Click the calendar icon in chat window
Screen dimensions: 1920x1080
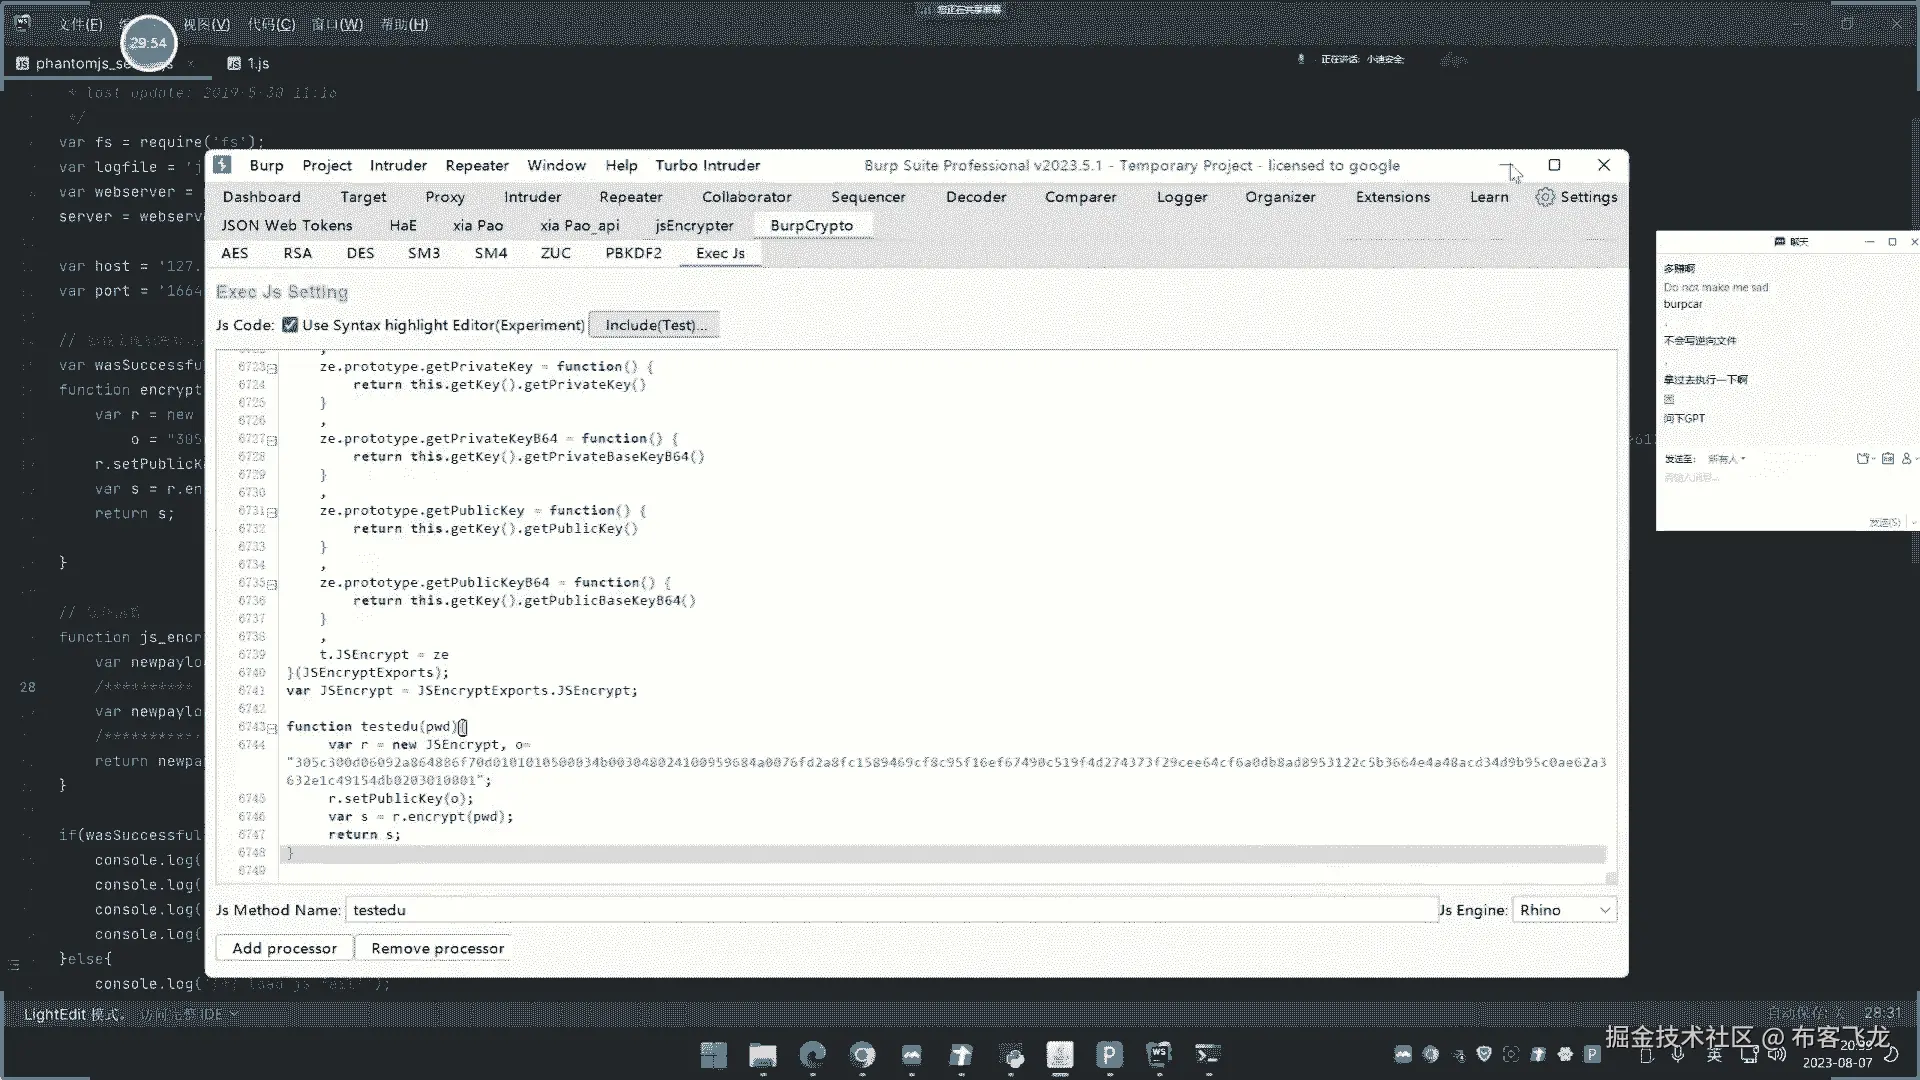point(1887,458)
